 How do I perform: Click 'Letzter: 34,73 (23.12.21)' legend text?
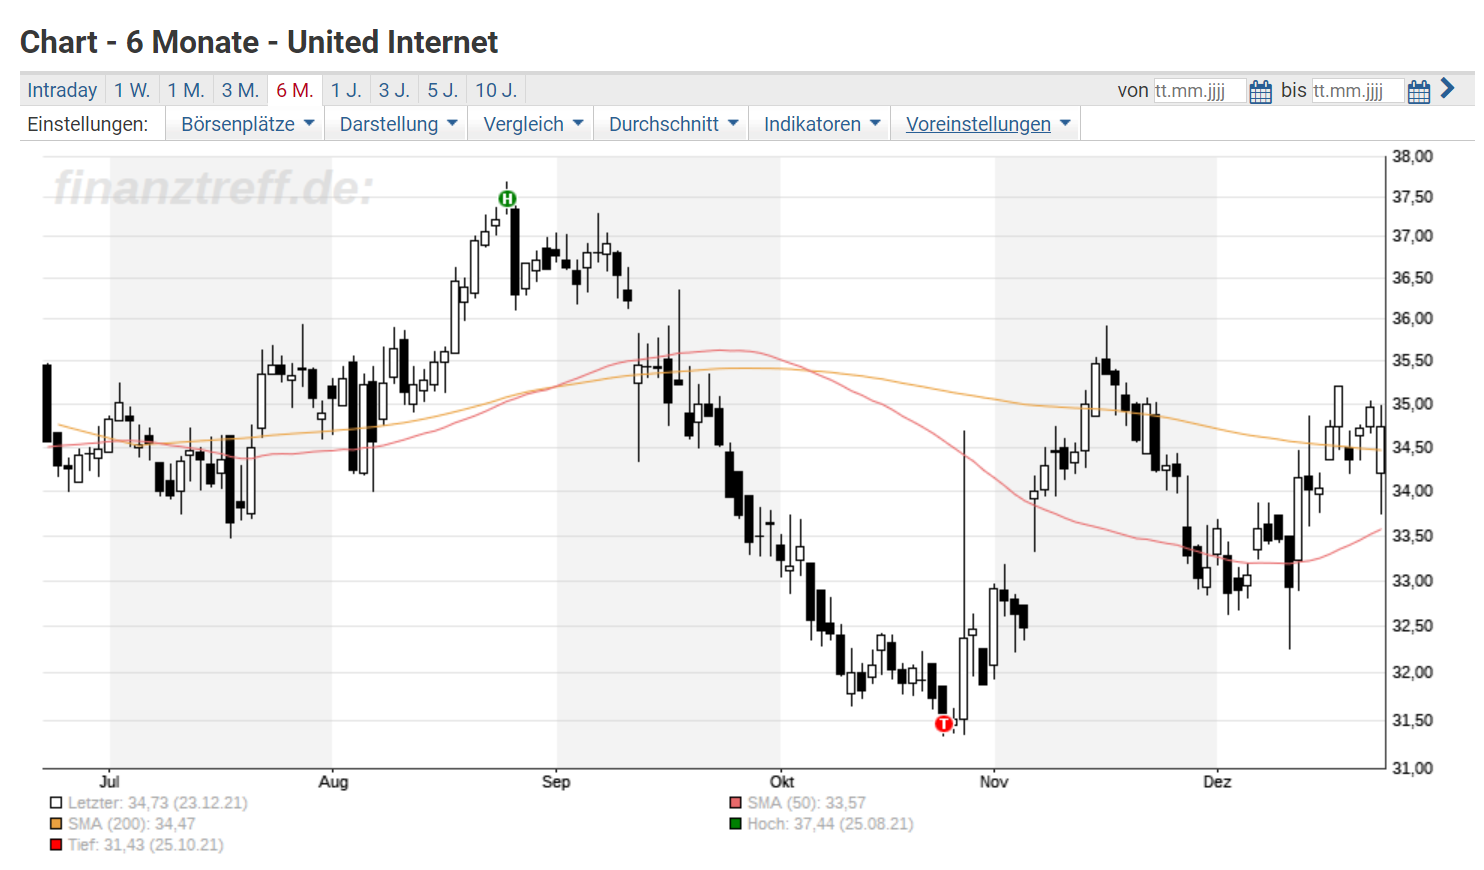point(157,803)
